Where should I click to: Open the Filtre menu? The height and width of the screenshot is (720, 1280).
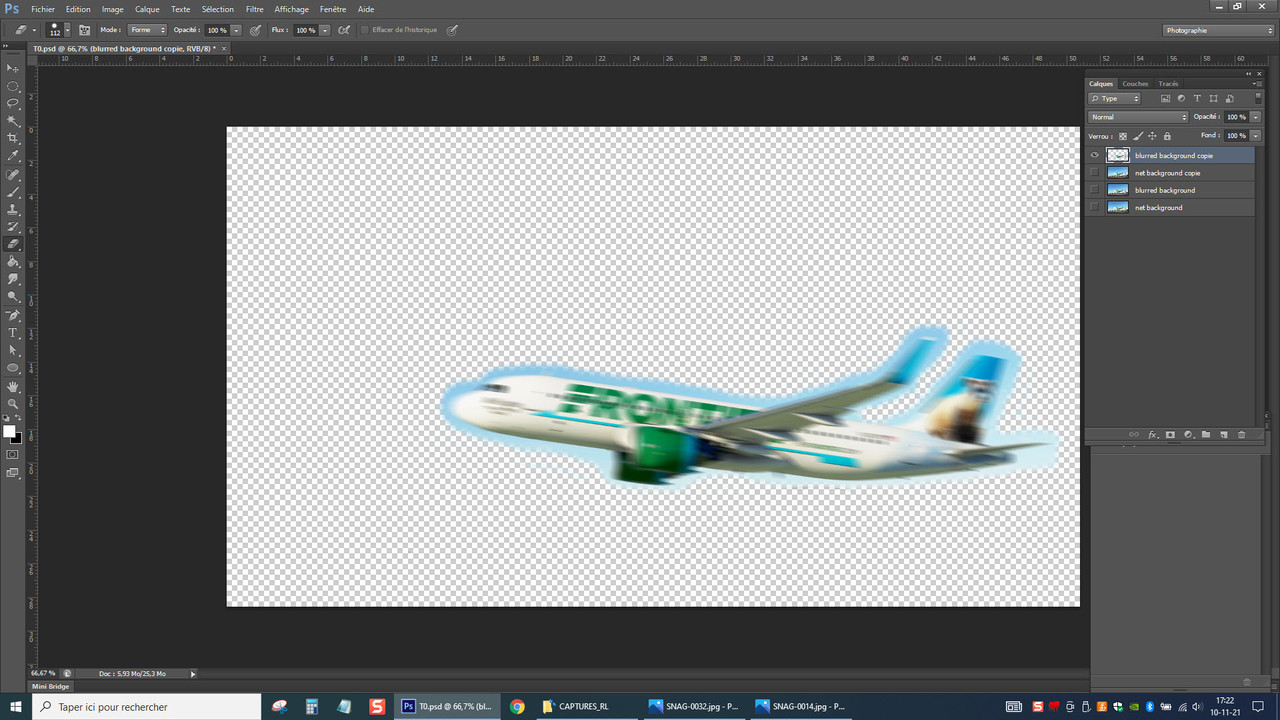coord(255,9)
